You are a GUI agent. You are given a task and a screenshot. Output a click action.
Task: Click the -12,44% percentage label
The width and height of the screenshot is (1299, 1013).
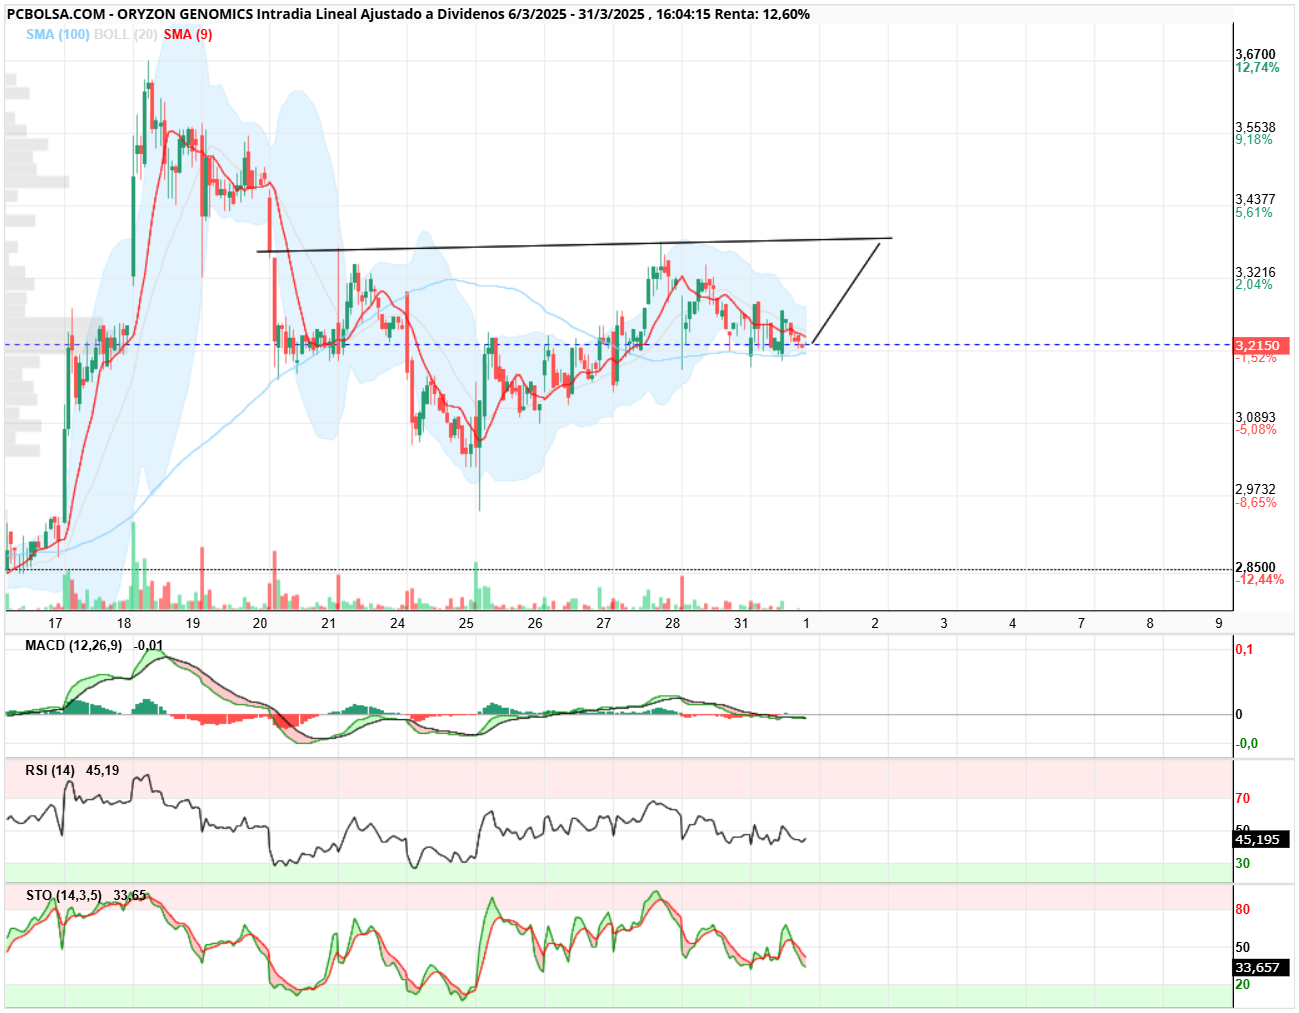tap(1260, 580)
